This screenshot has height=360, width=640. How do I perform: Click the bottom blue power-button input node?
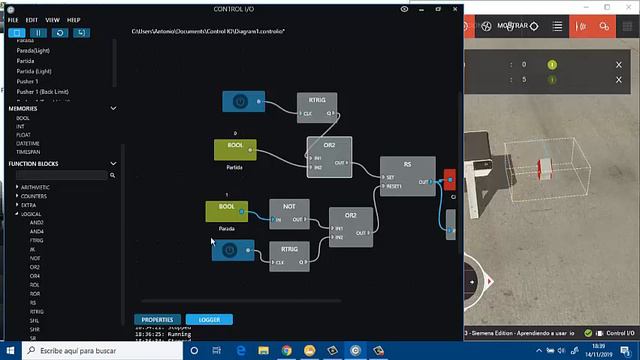(x=233, y=250)
